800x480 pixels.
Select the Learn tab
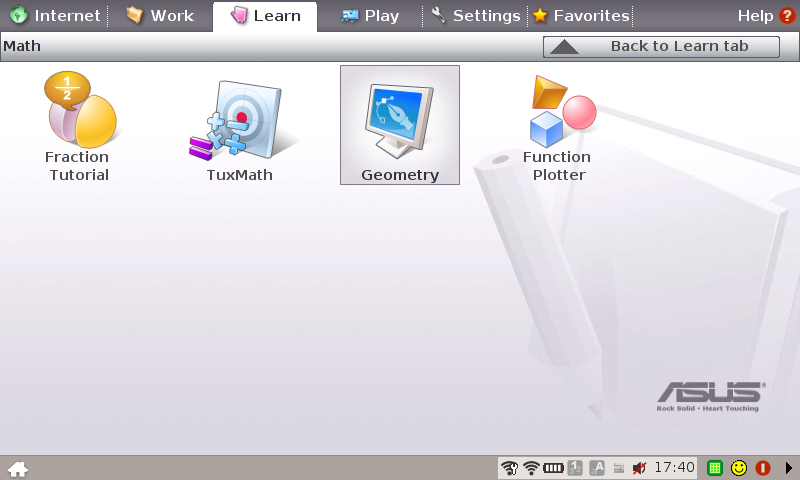pyautogui.click(x=265, y=16)
